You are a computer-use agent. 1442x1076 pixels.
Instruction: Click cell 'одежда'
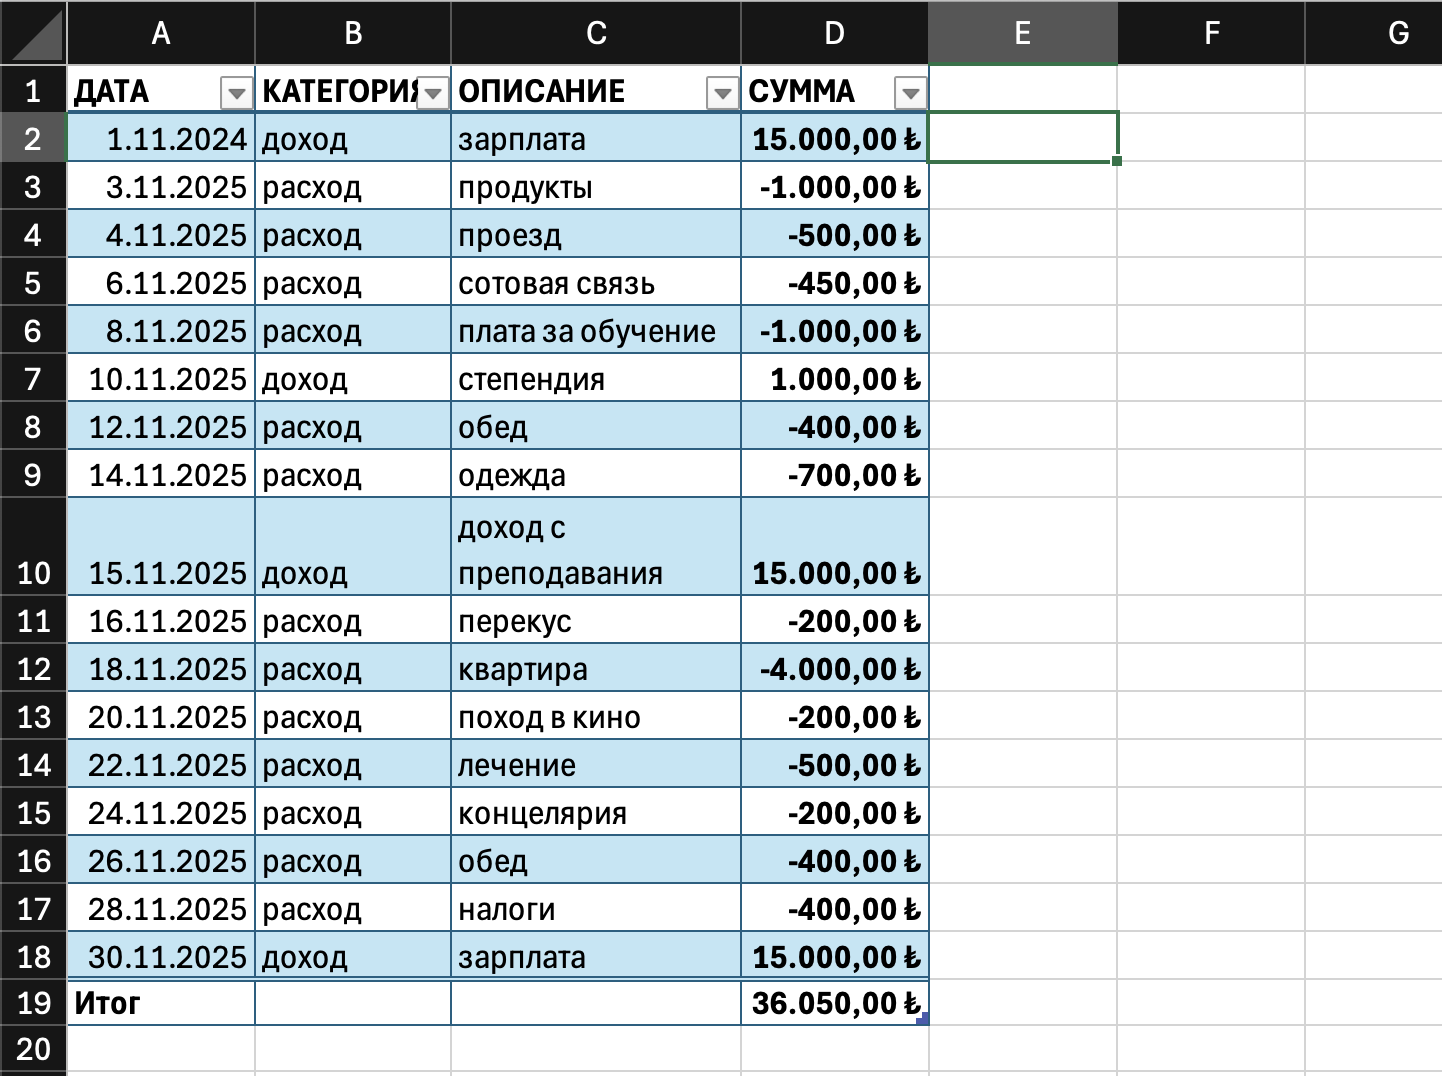[596, 474]
